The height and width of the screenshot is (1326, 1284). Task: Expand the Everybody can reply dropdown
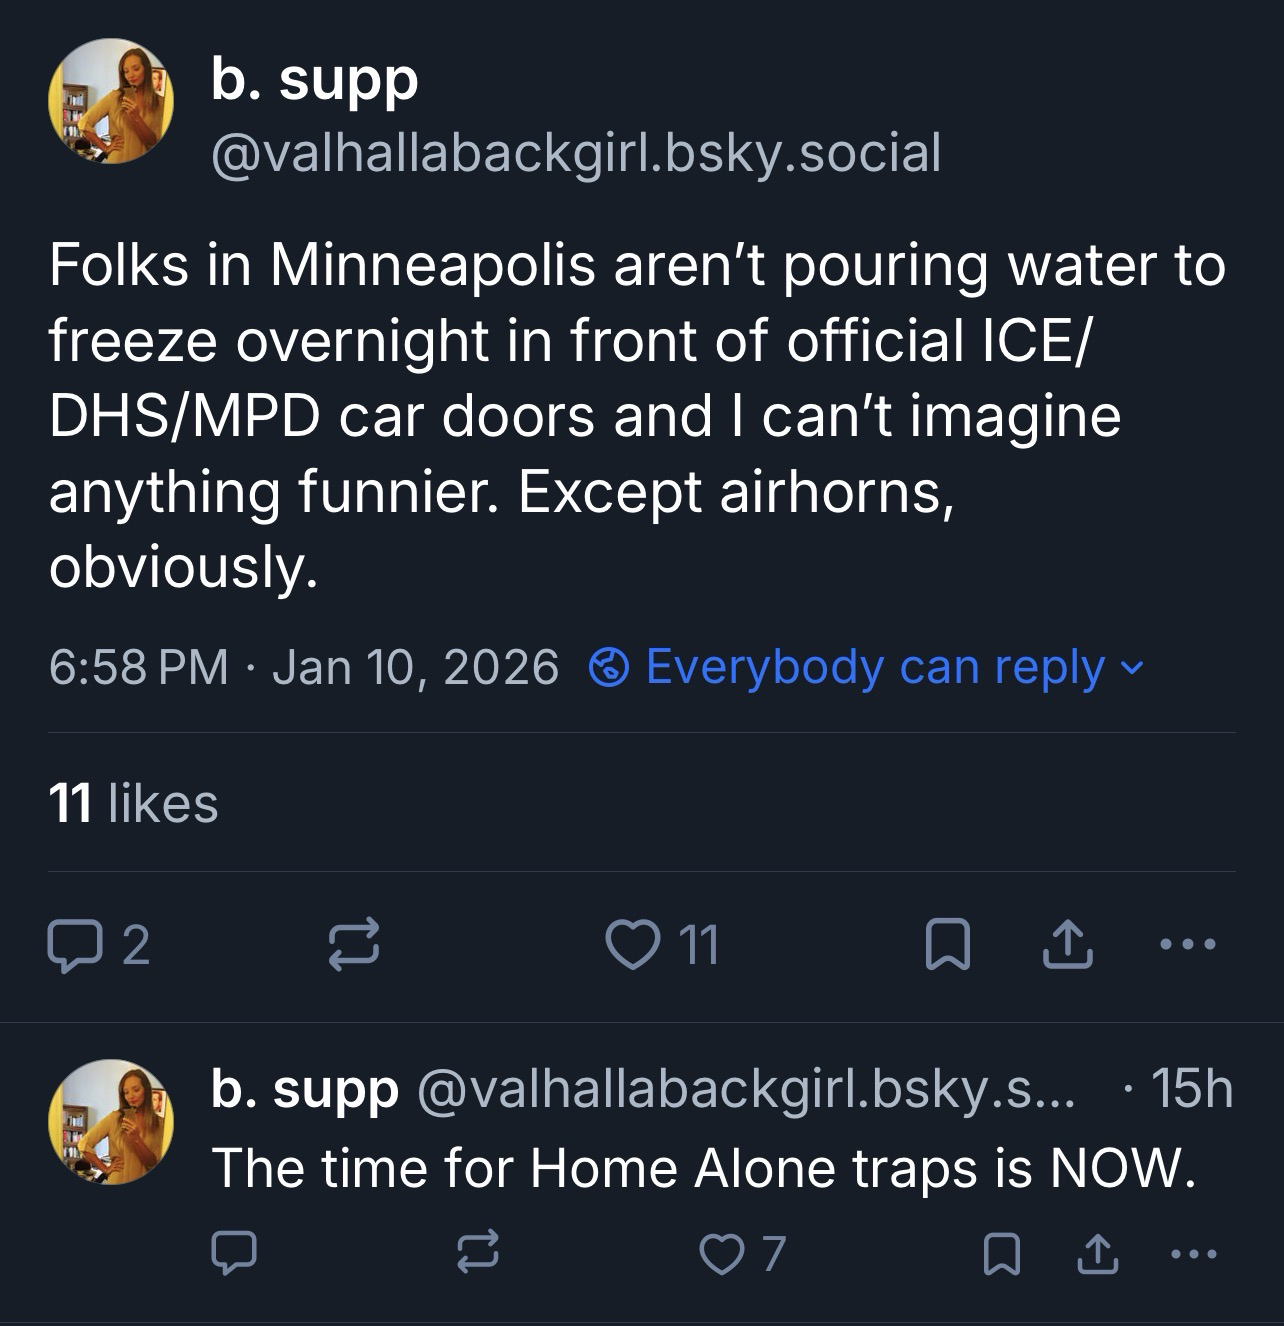click(866, 667)
